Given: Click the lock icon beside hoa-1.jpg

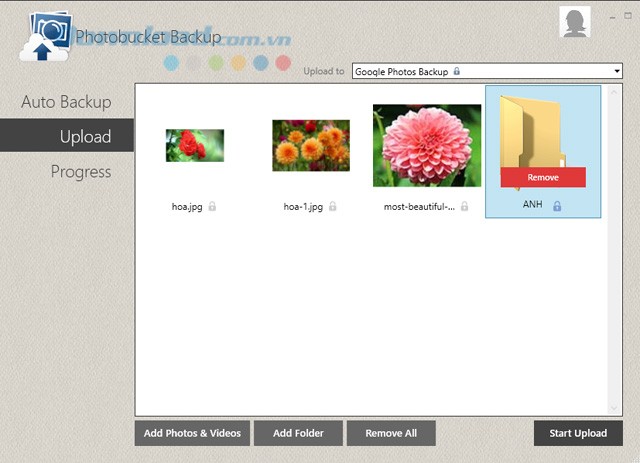Looking at the screenshot, I should pos(333,207).
